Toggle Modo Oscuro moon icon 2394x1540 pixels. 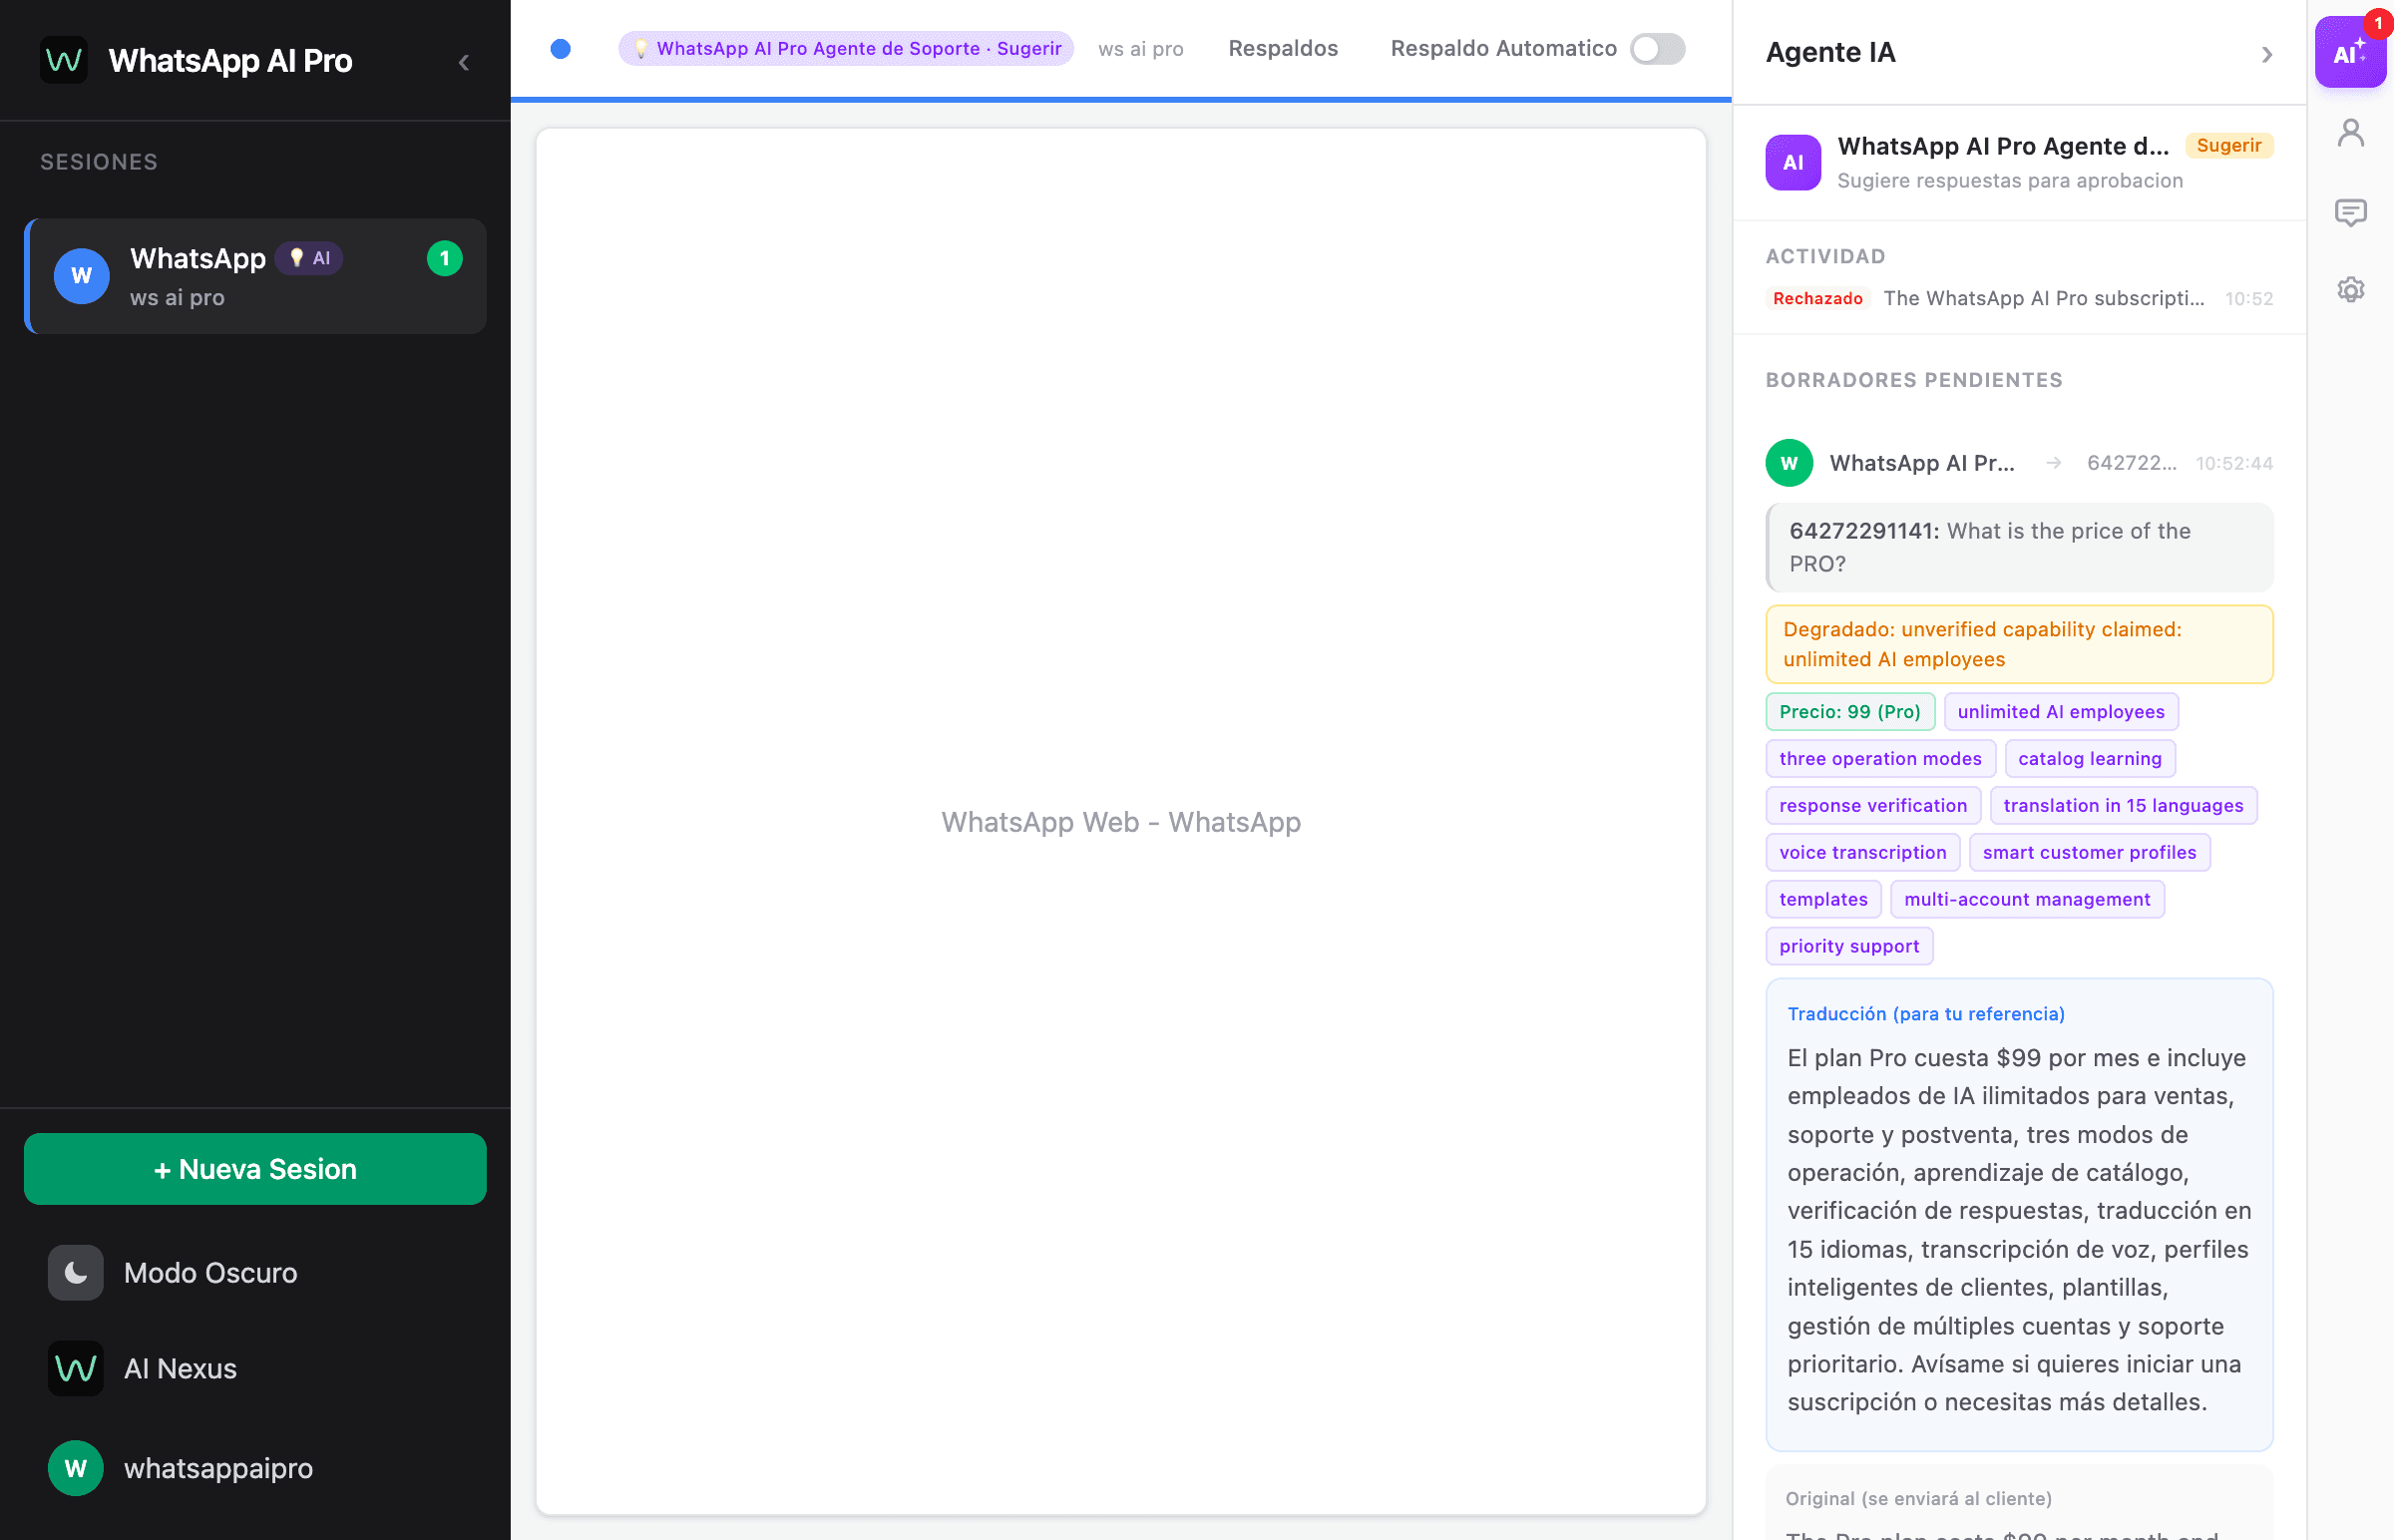[x=76, y=1272]
